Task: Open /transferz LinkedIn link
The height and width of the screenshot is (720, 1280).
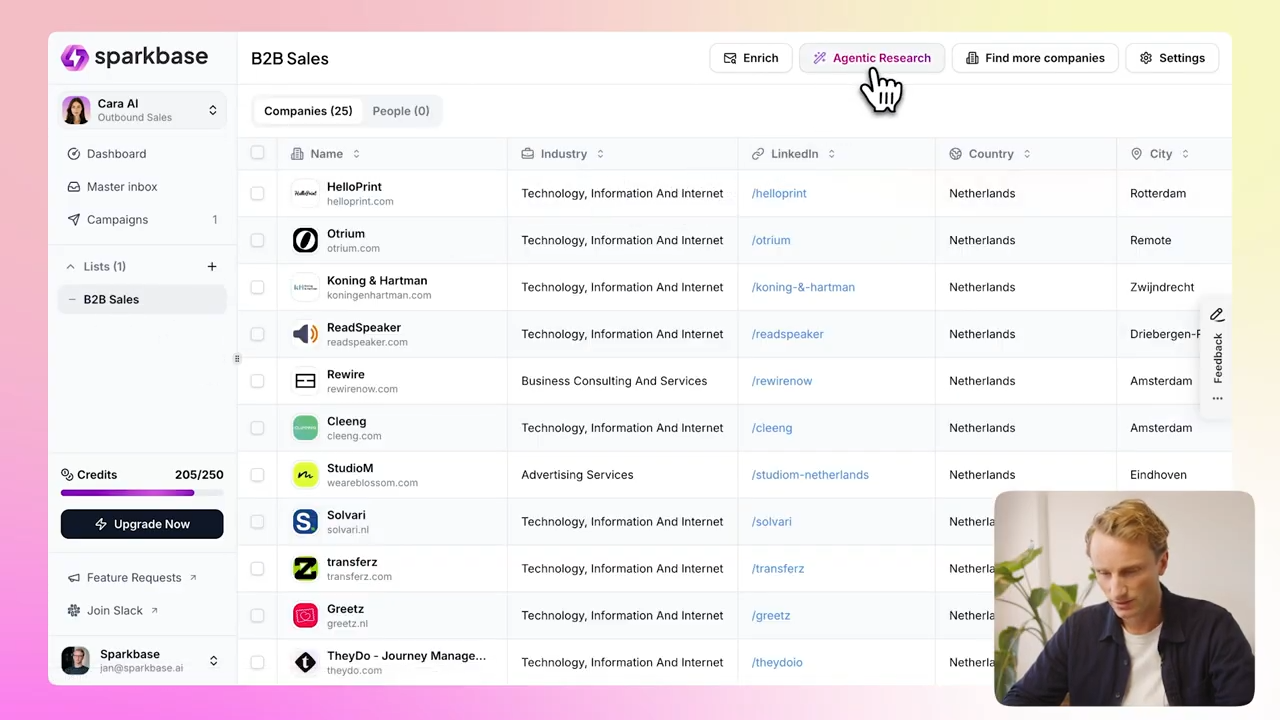Action: (x=778, y=569)
